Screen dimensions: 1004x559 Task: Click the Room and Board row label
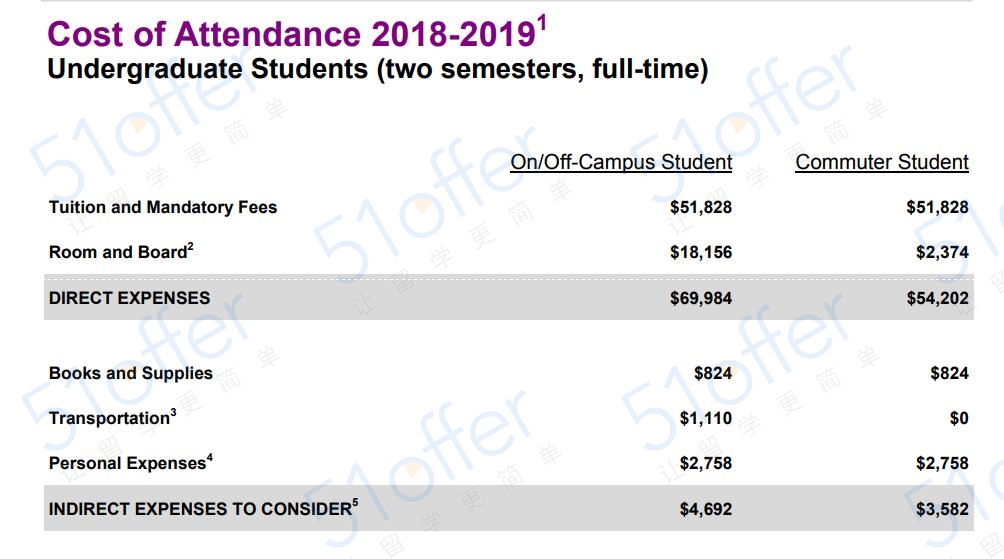pyautogui.click(x=118, y=252)
